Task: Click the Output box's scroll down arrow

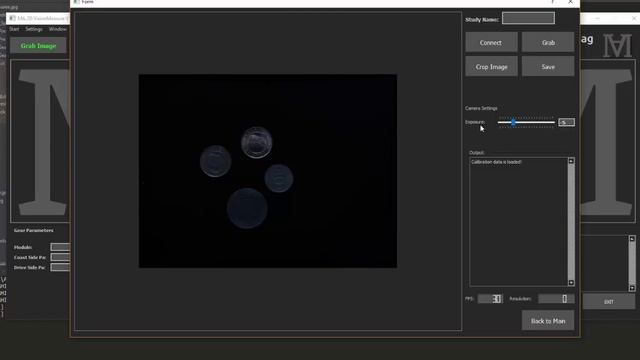Action: click(571, 282)
